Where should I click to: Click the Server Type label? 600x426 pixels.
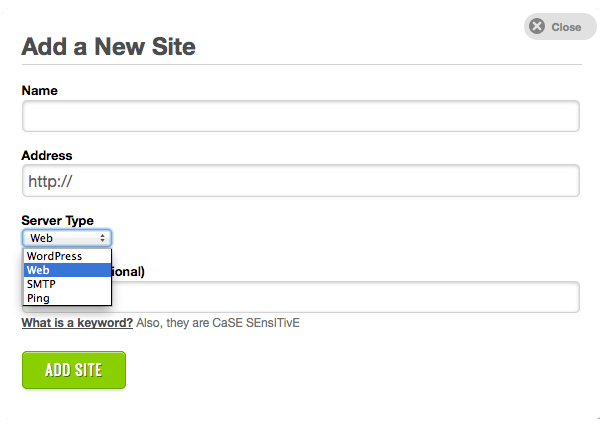(57, 221)
